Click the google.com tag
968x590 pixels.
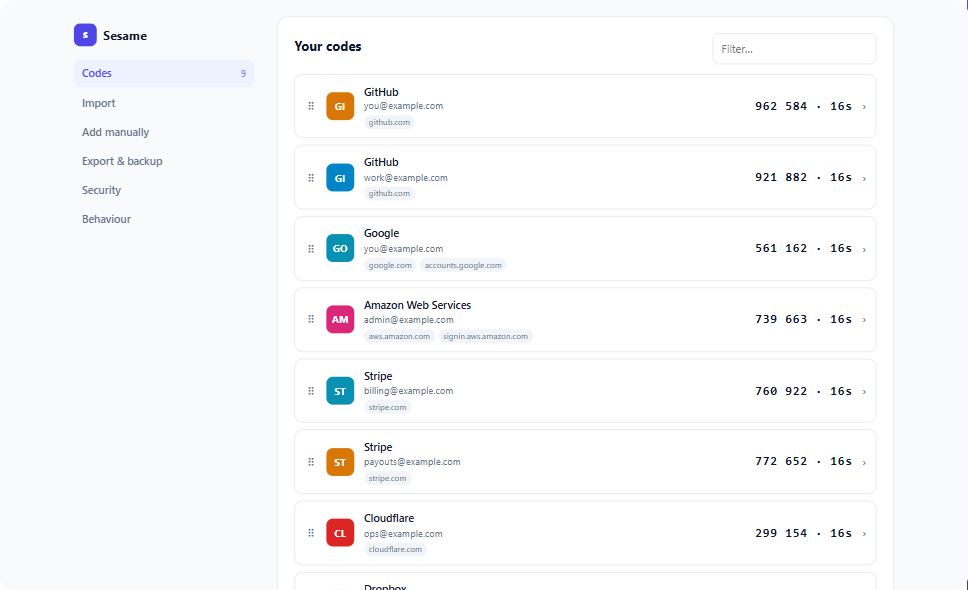(x=390, y=265)
